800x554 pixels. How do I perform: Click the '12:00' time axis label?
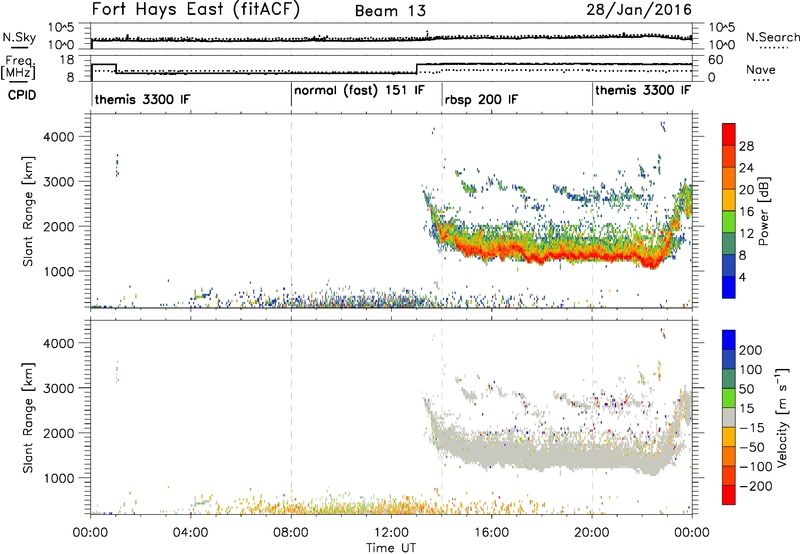point(391,532)
